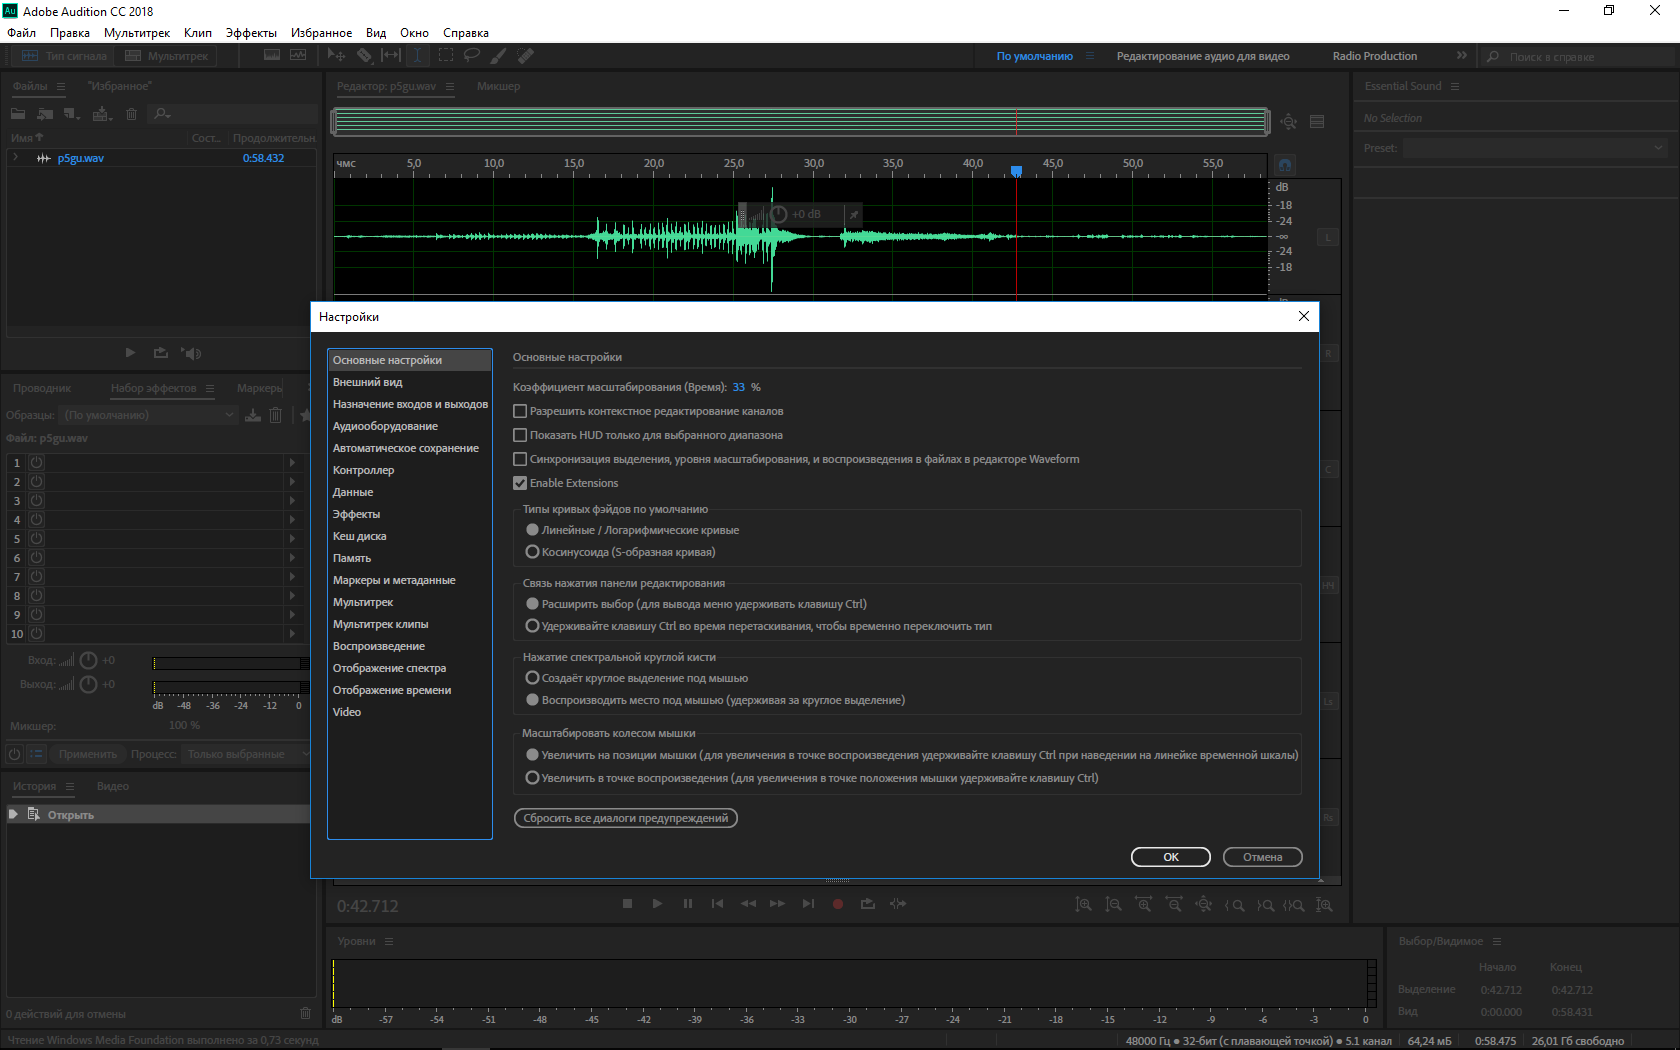
Task: Click the Zoom In Amplitude icon
Action: pyautogui.click(x=1083, y=905)
